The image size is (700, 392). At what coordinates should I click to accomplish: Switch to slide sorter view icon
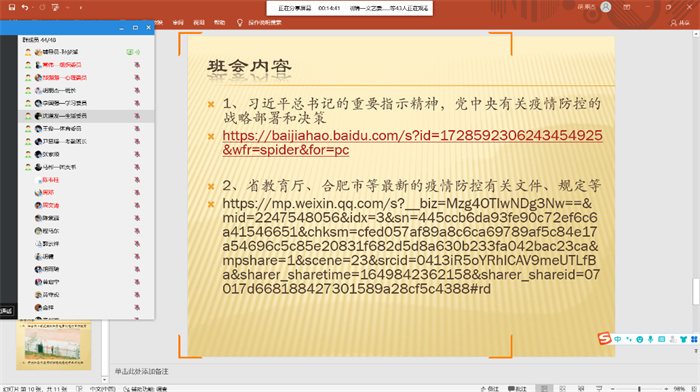tap(562, 389)
